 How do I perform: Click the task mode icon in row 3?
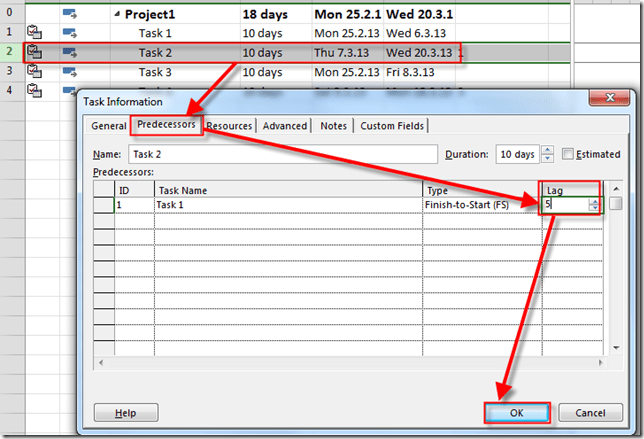(72, 72)
